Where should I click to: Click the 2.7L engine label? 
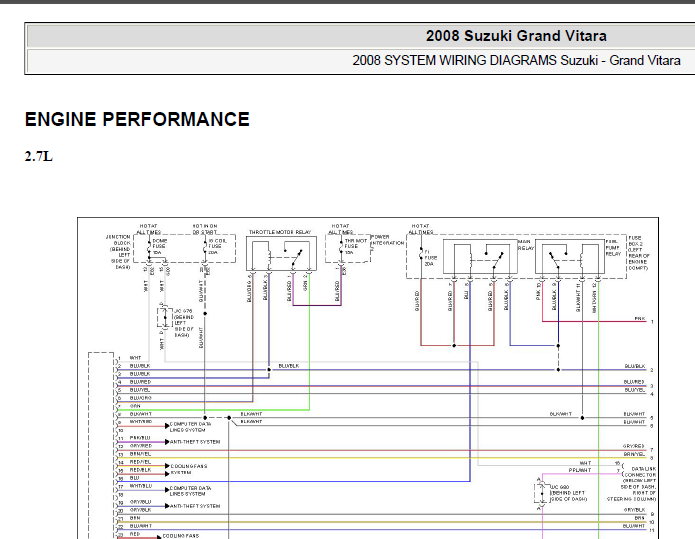38,156
